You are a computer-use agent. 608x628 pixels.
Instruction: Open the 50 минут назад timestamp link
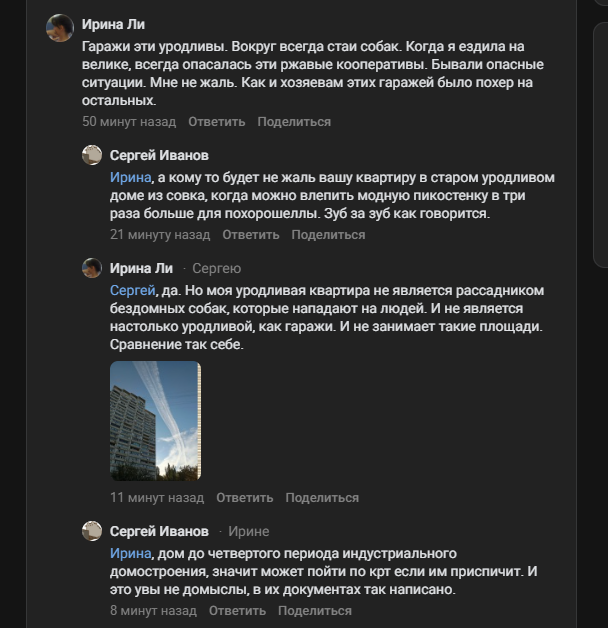(x=129, y=122)
